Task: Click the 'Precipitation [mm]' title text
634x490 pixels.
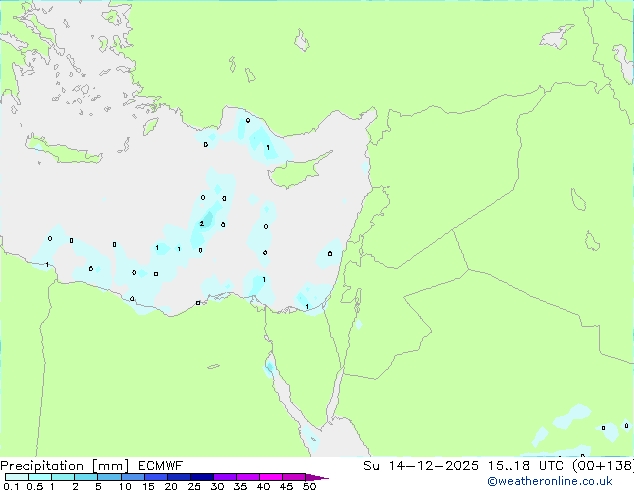Action: (x=65, y=466)
